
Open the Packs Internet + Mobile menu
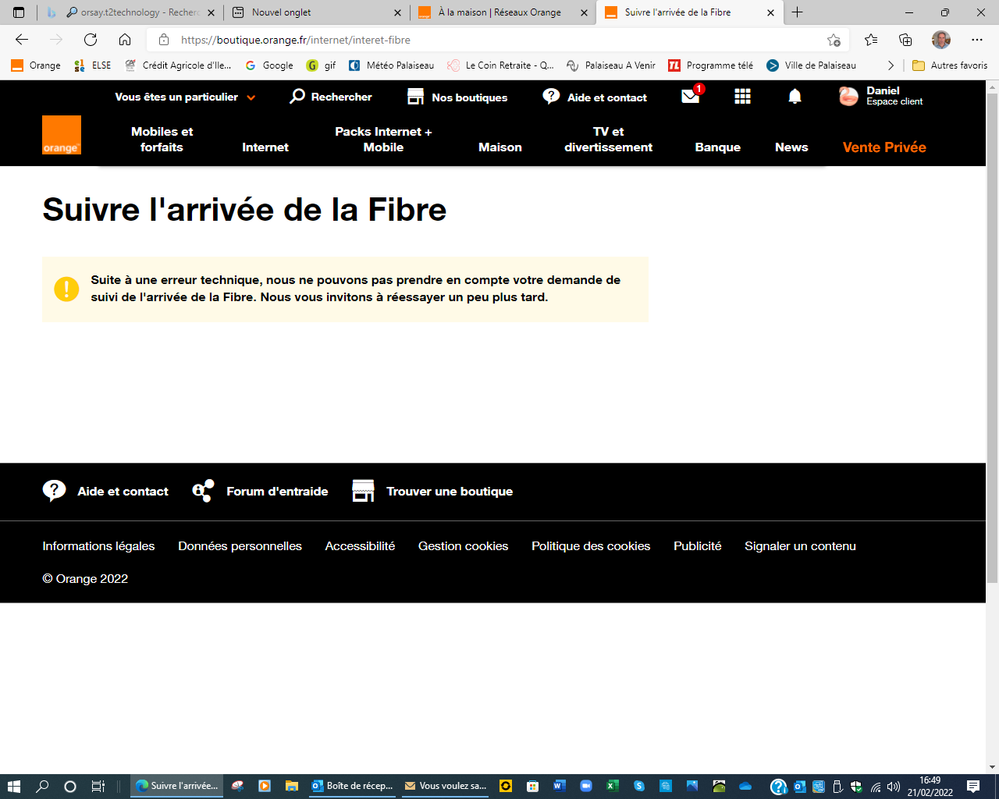384,139
